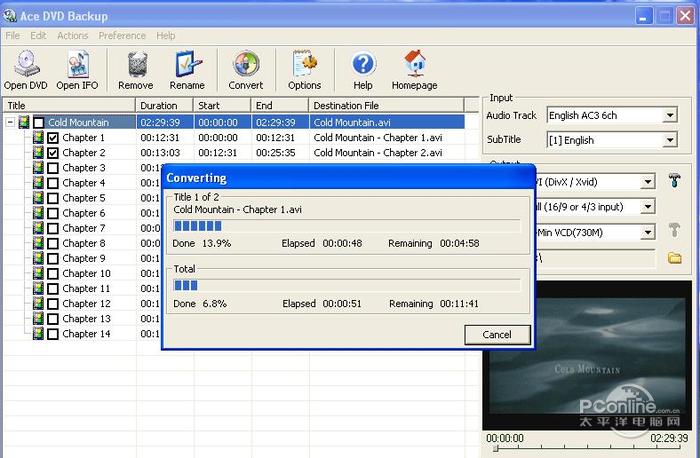Click the film icon beside Chapter 10
Image resolution: width=700 pixels, height=458 pixels.
38,273
